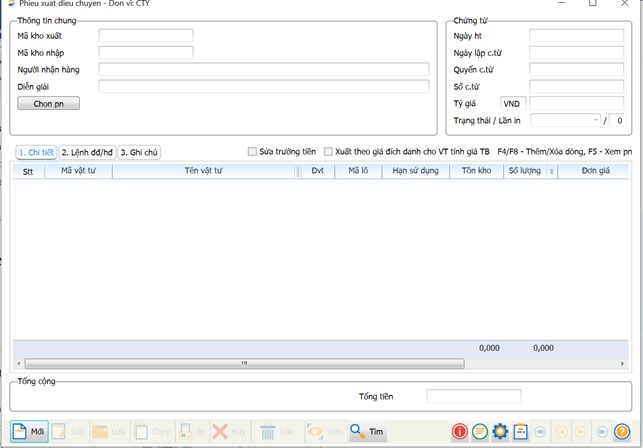The height and width of the screenshot is (448, 643).
Task: Expand the Trạng thái dropdown
Action: pos(596,121)
